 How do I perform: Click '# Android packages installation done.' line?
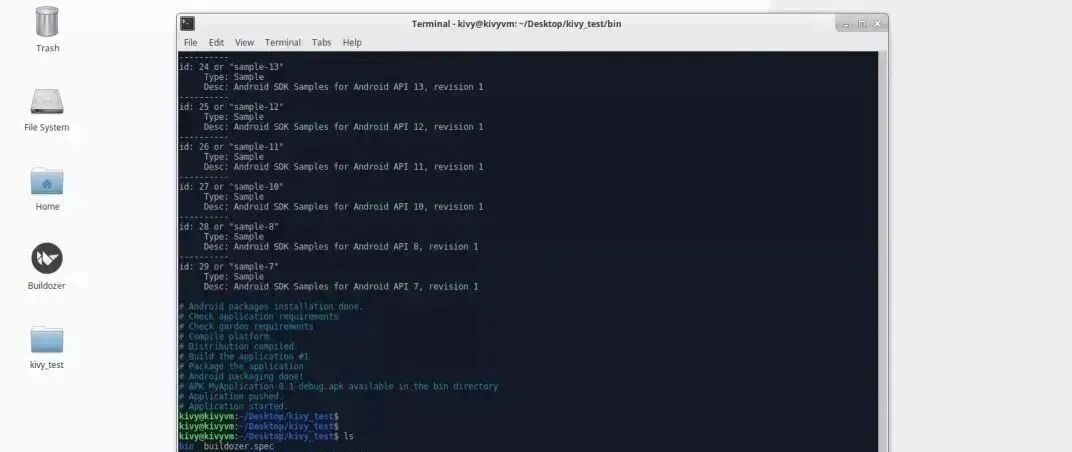pyautogui.click(x=271, y=306)
